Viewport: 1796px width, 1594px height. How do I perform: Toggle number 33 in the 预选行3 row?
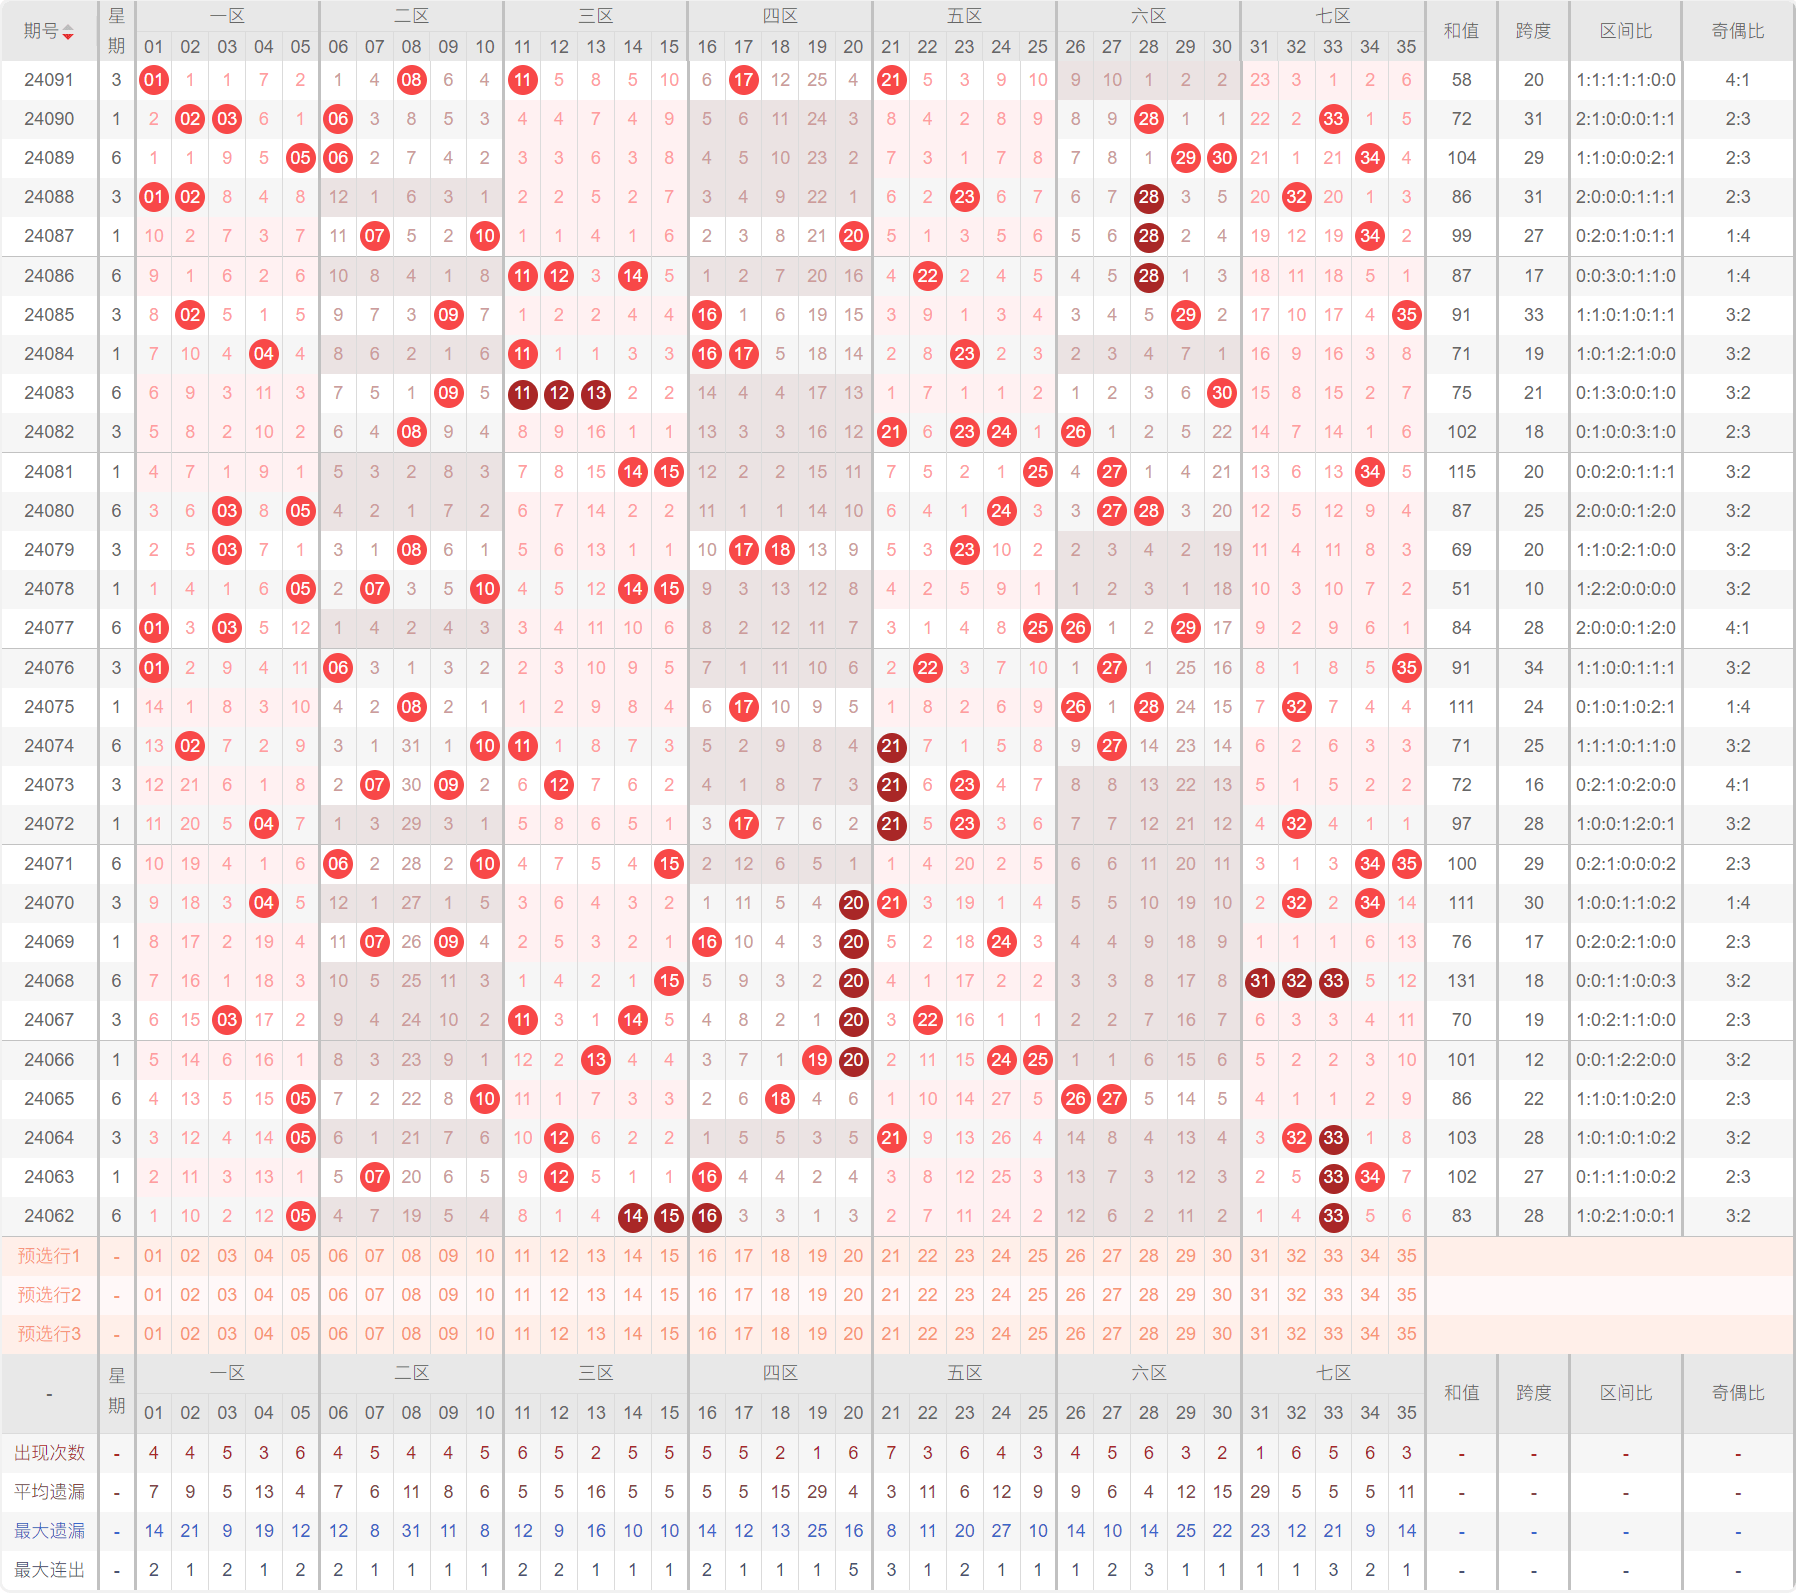pos(1333,1334)
